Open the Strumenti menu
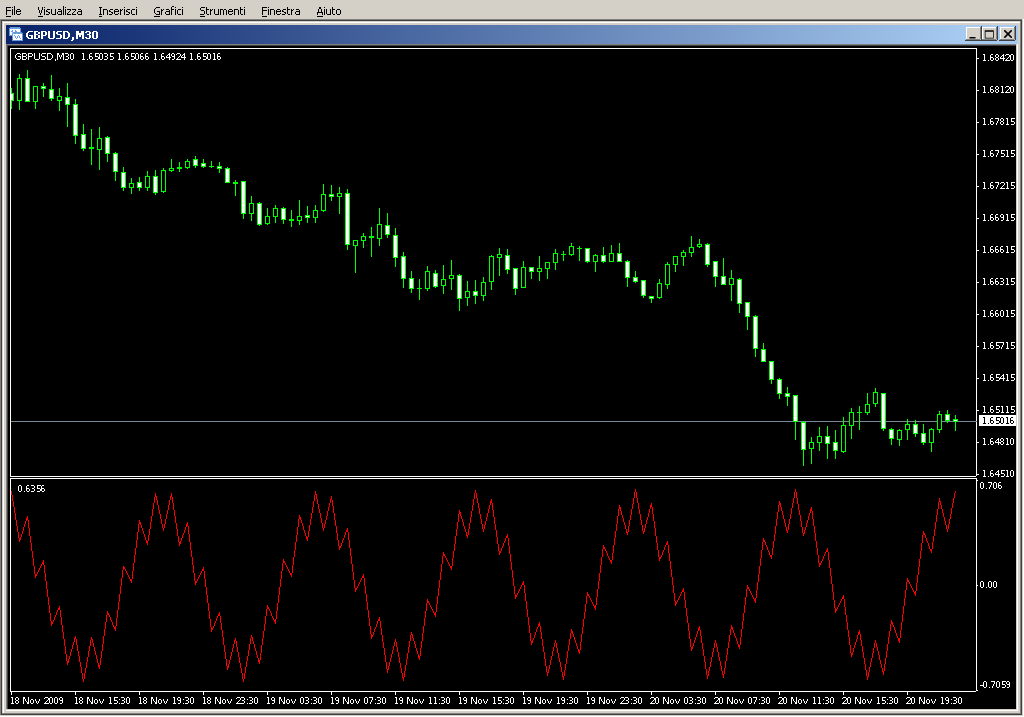Image resolution: width=1024 pixels, height=717 pixels. [x=222, y=11]
